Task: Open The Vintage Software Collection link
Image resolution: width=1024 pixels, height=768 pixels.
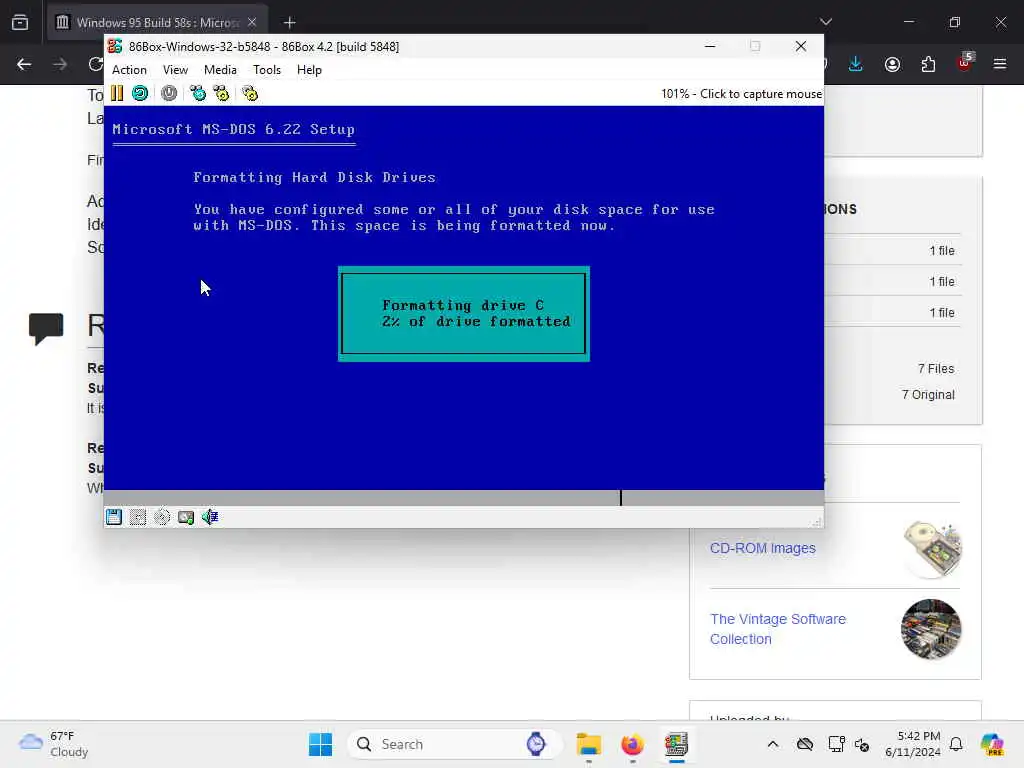Action: [778, 629]
